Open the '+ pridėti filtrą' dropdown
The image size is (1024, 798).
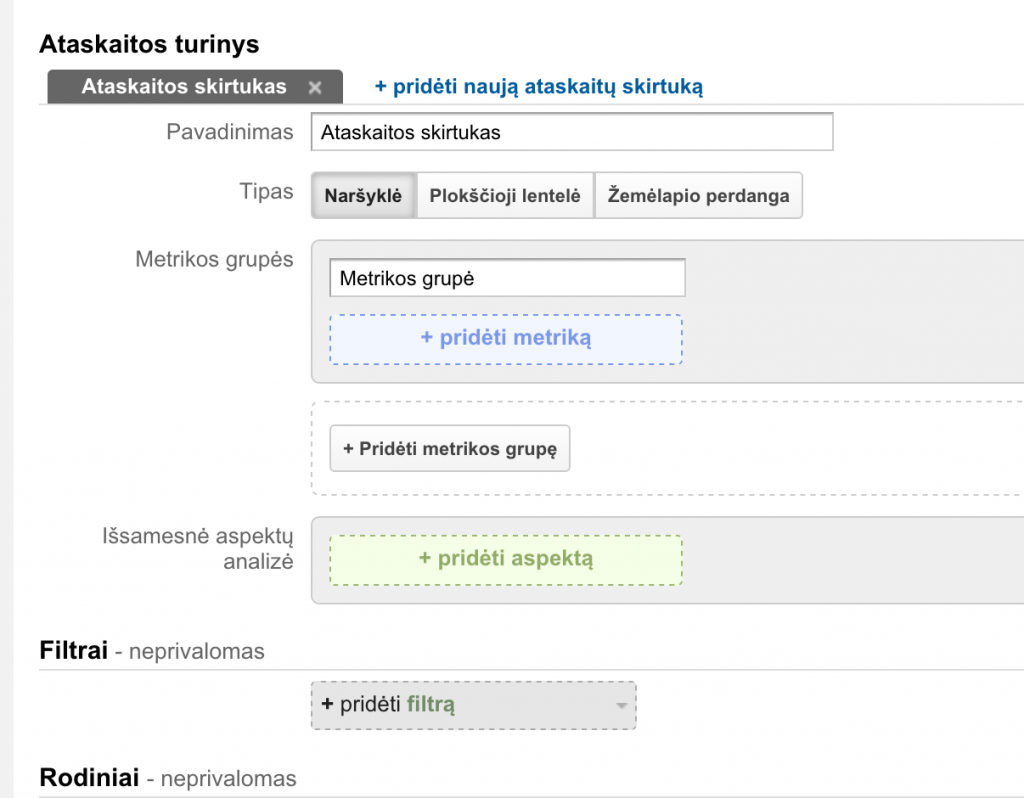click(x=460, y=705)
